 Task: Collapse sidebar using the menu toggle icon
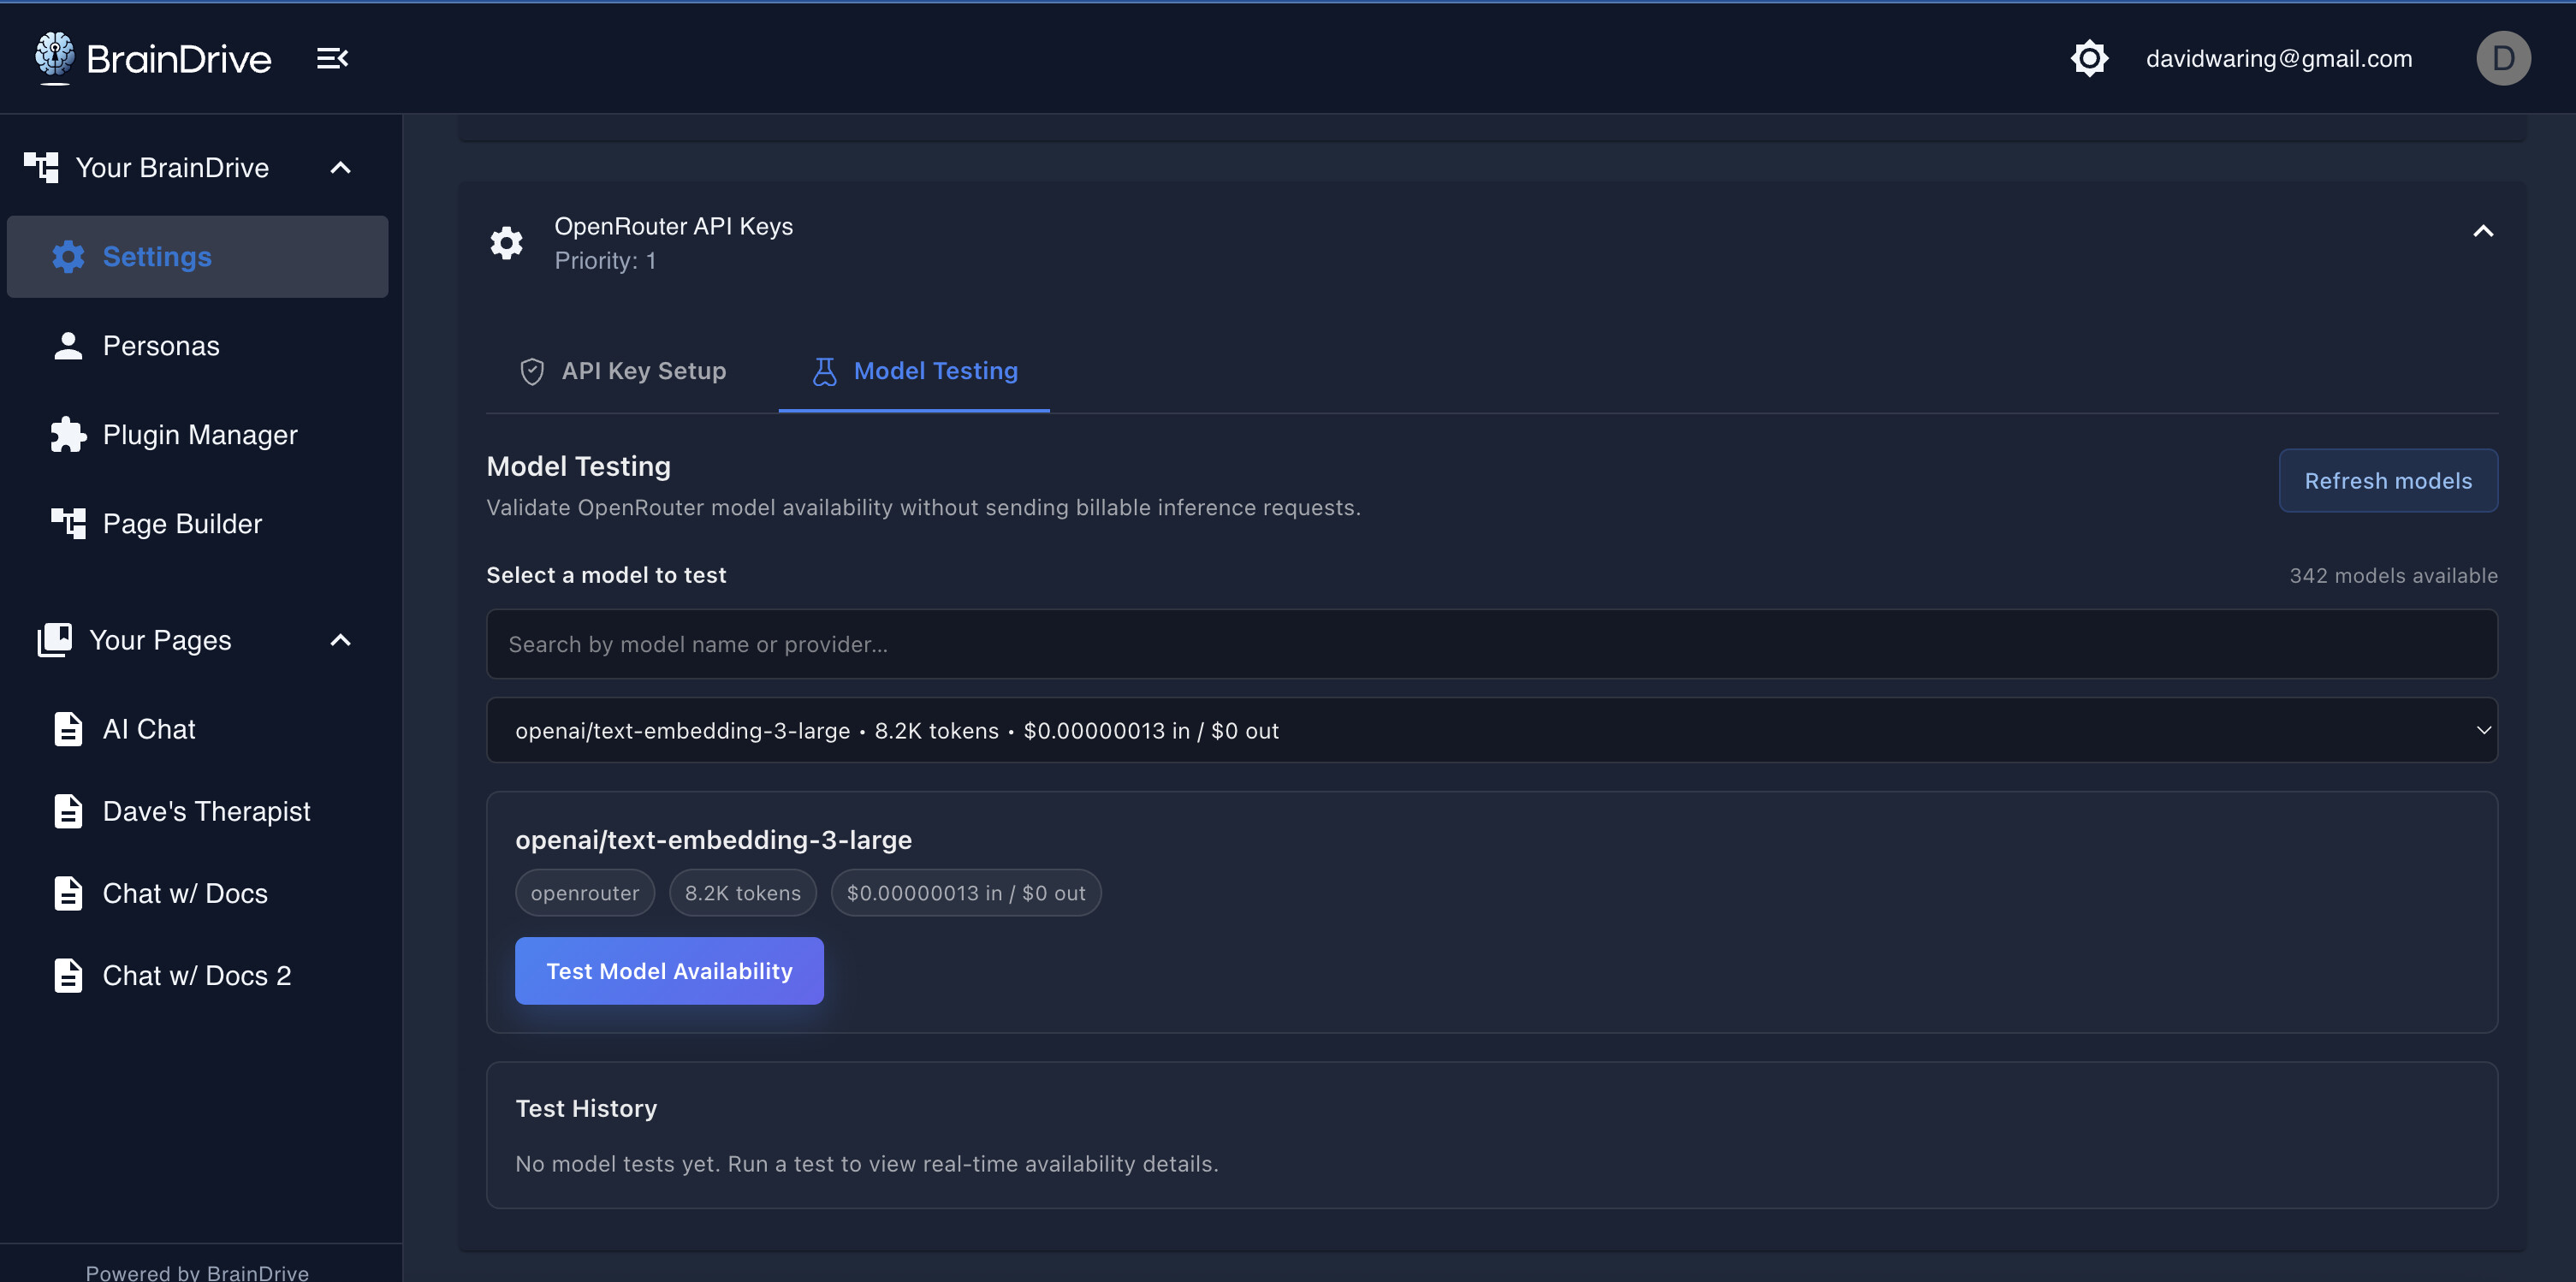coord(332,58)
